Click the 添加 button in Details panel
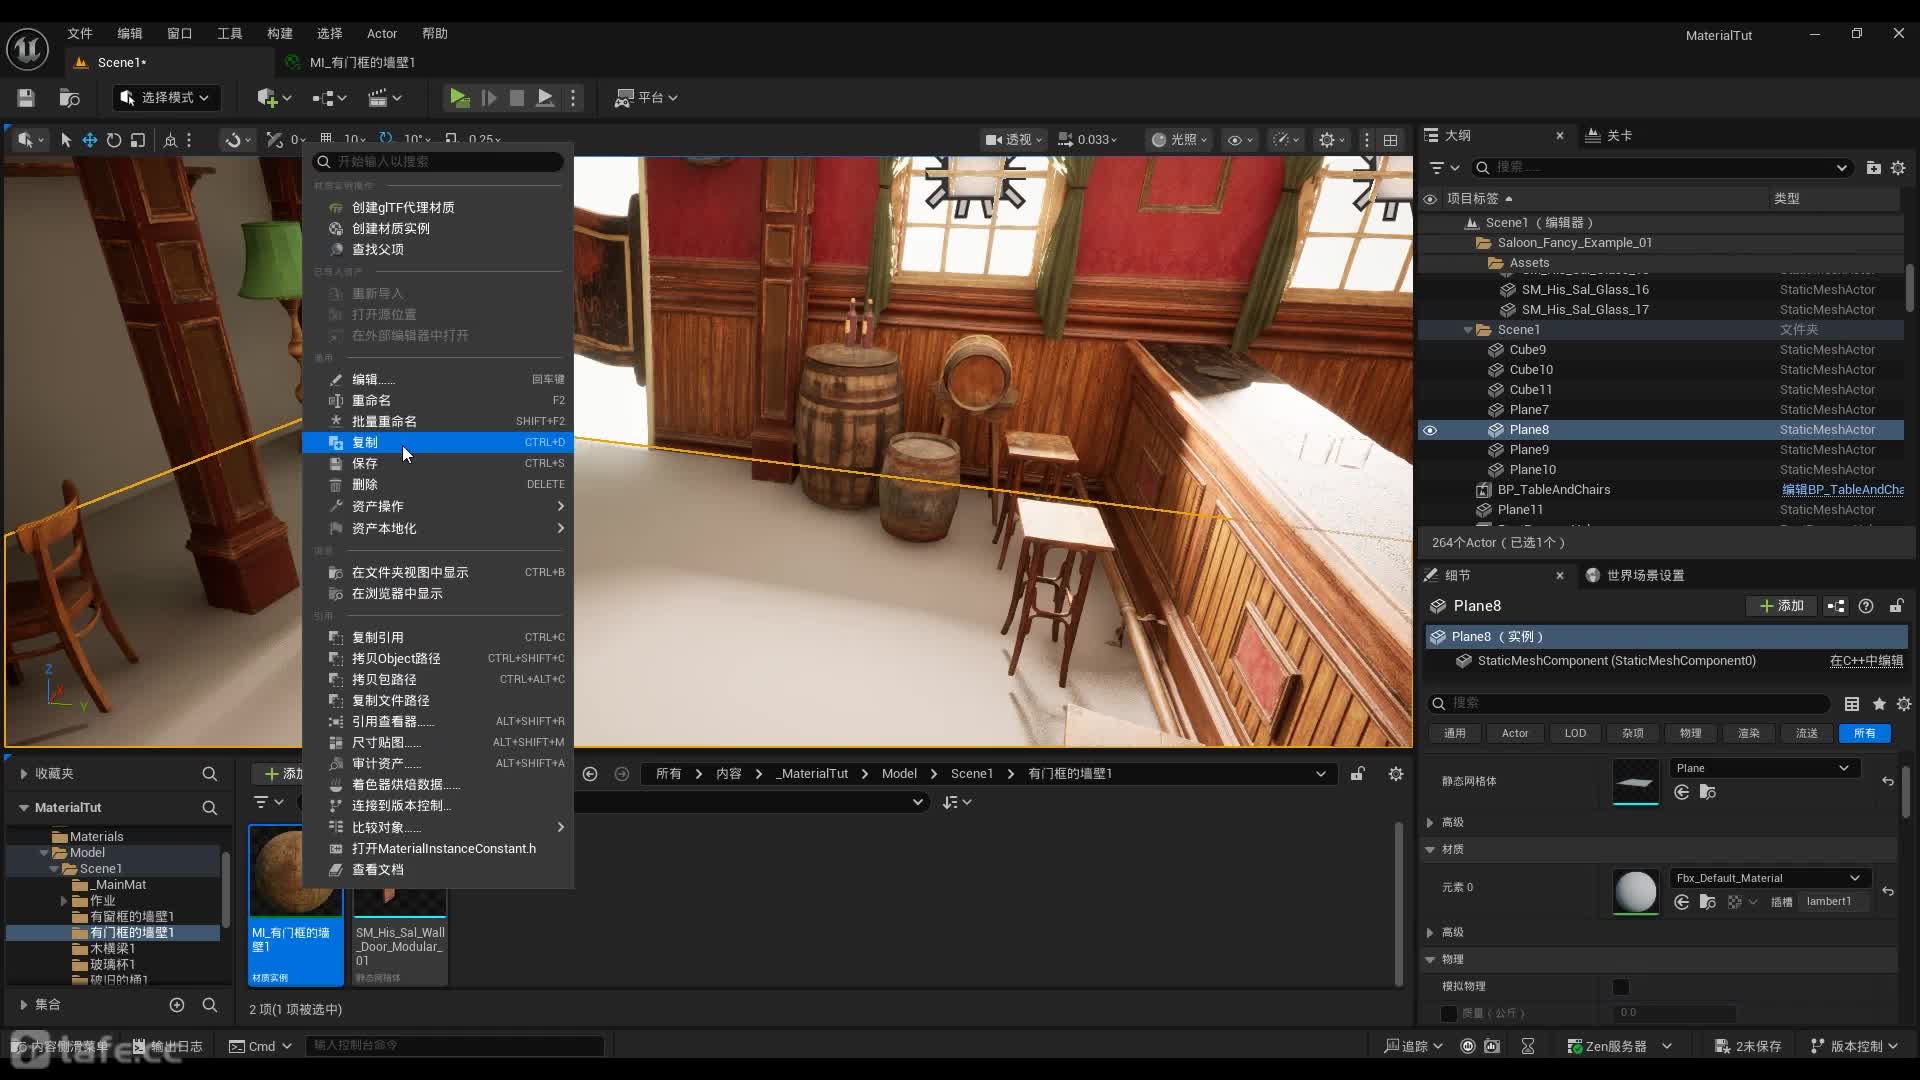The height and width of the screenshot is (1080, 1920). [1781, 606]
